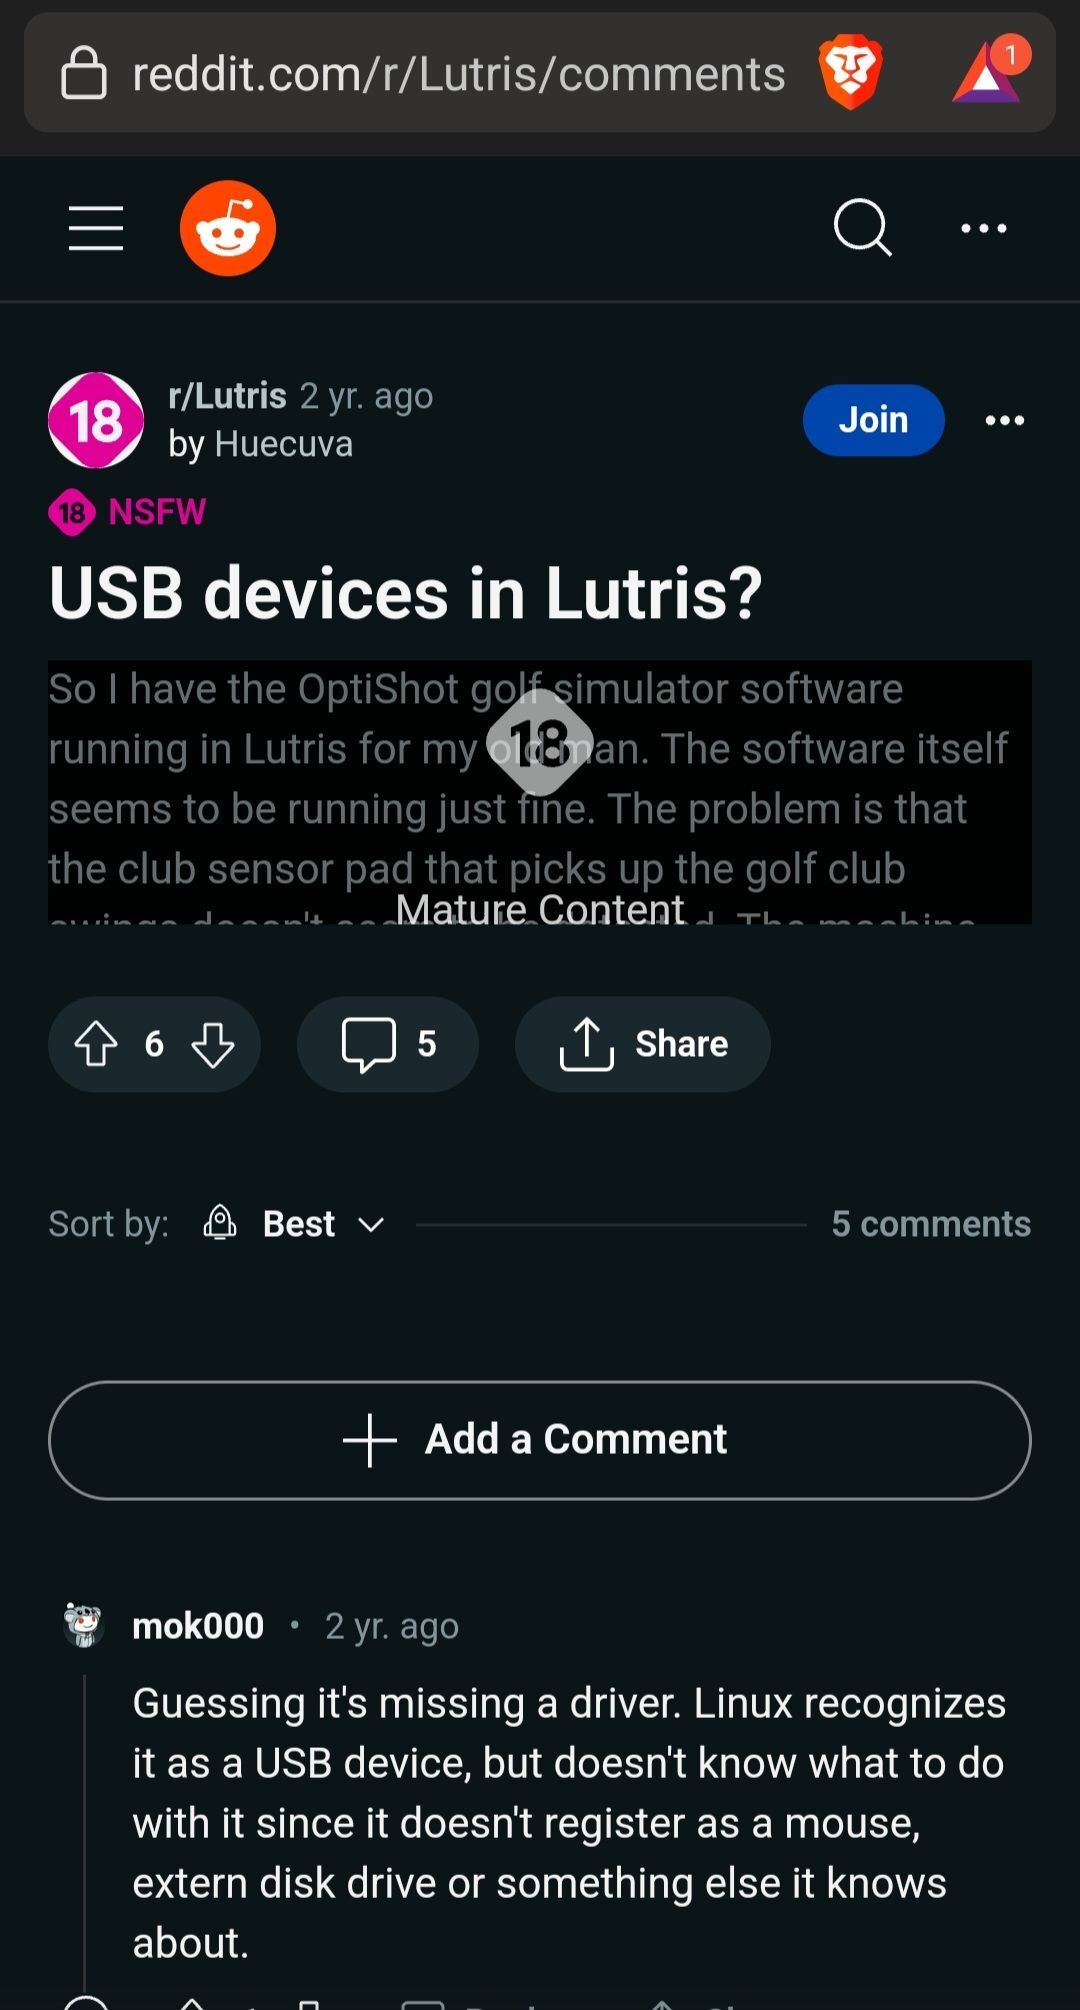Open the hamburger navigation menu
The width and height of the screenshot is (1080, 2010).
pos(96,228)
